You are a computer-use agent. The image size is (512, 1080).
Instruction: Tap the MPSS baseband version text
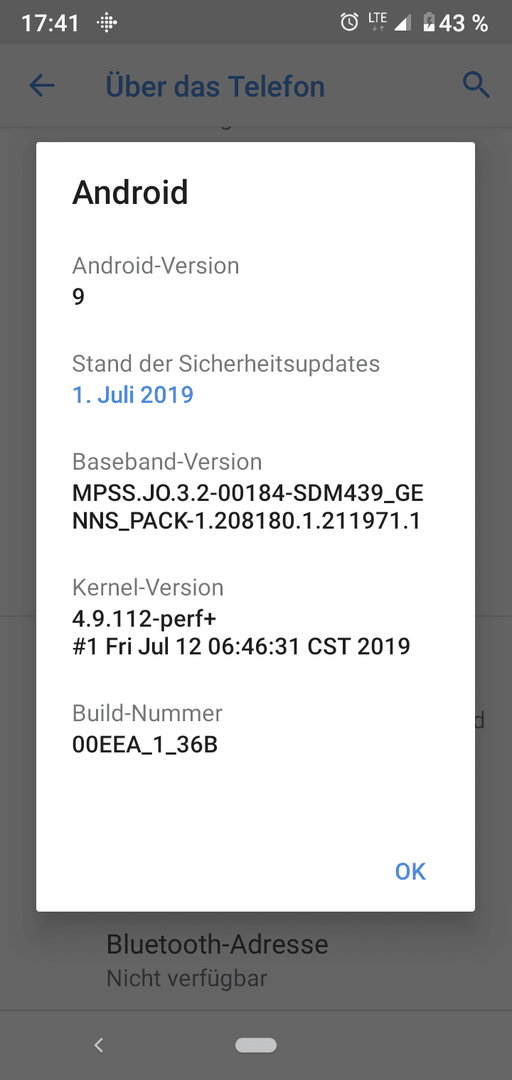248,508
